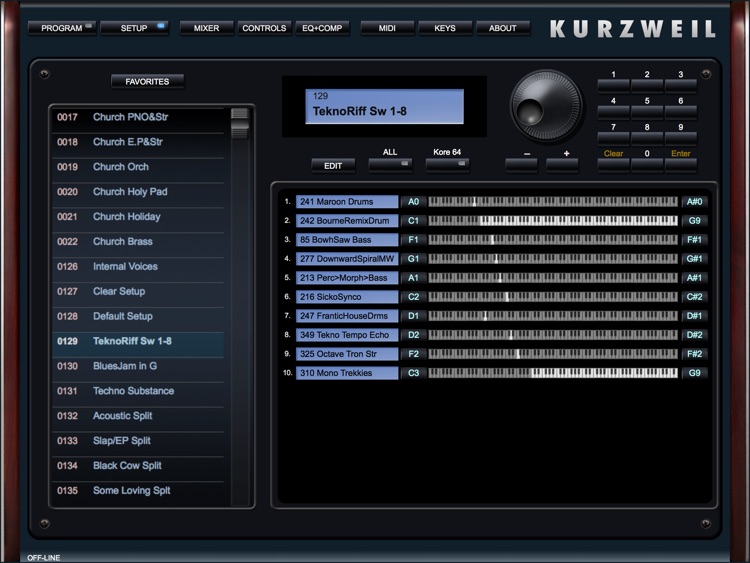Open zone 10 program 310 Mono Trekkies
Image resolution: width=750 pixels, height=563 pixels.
pyautogui.click(x=347, y=373)
